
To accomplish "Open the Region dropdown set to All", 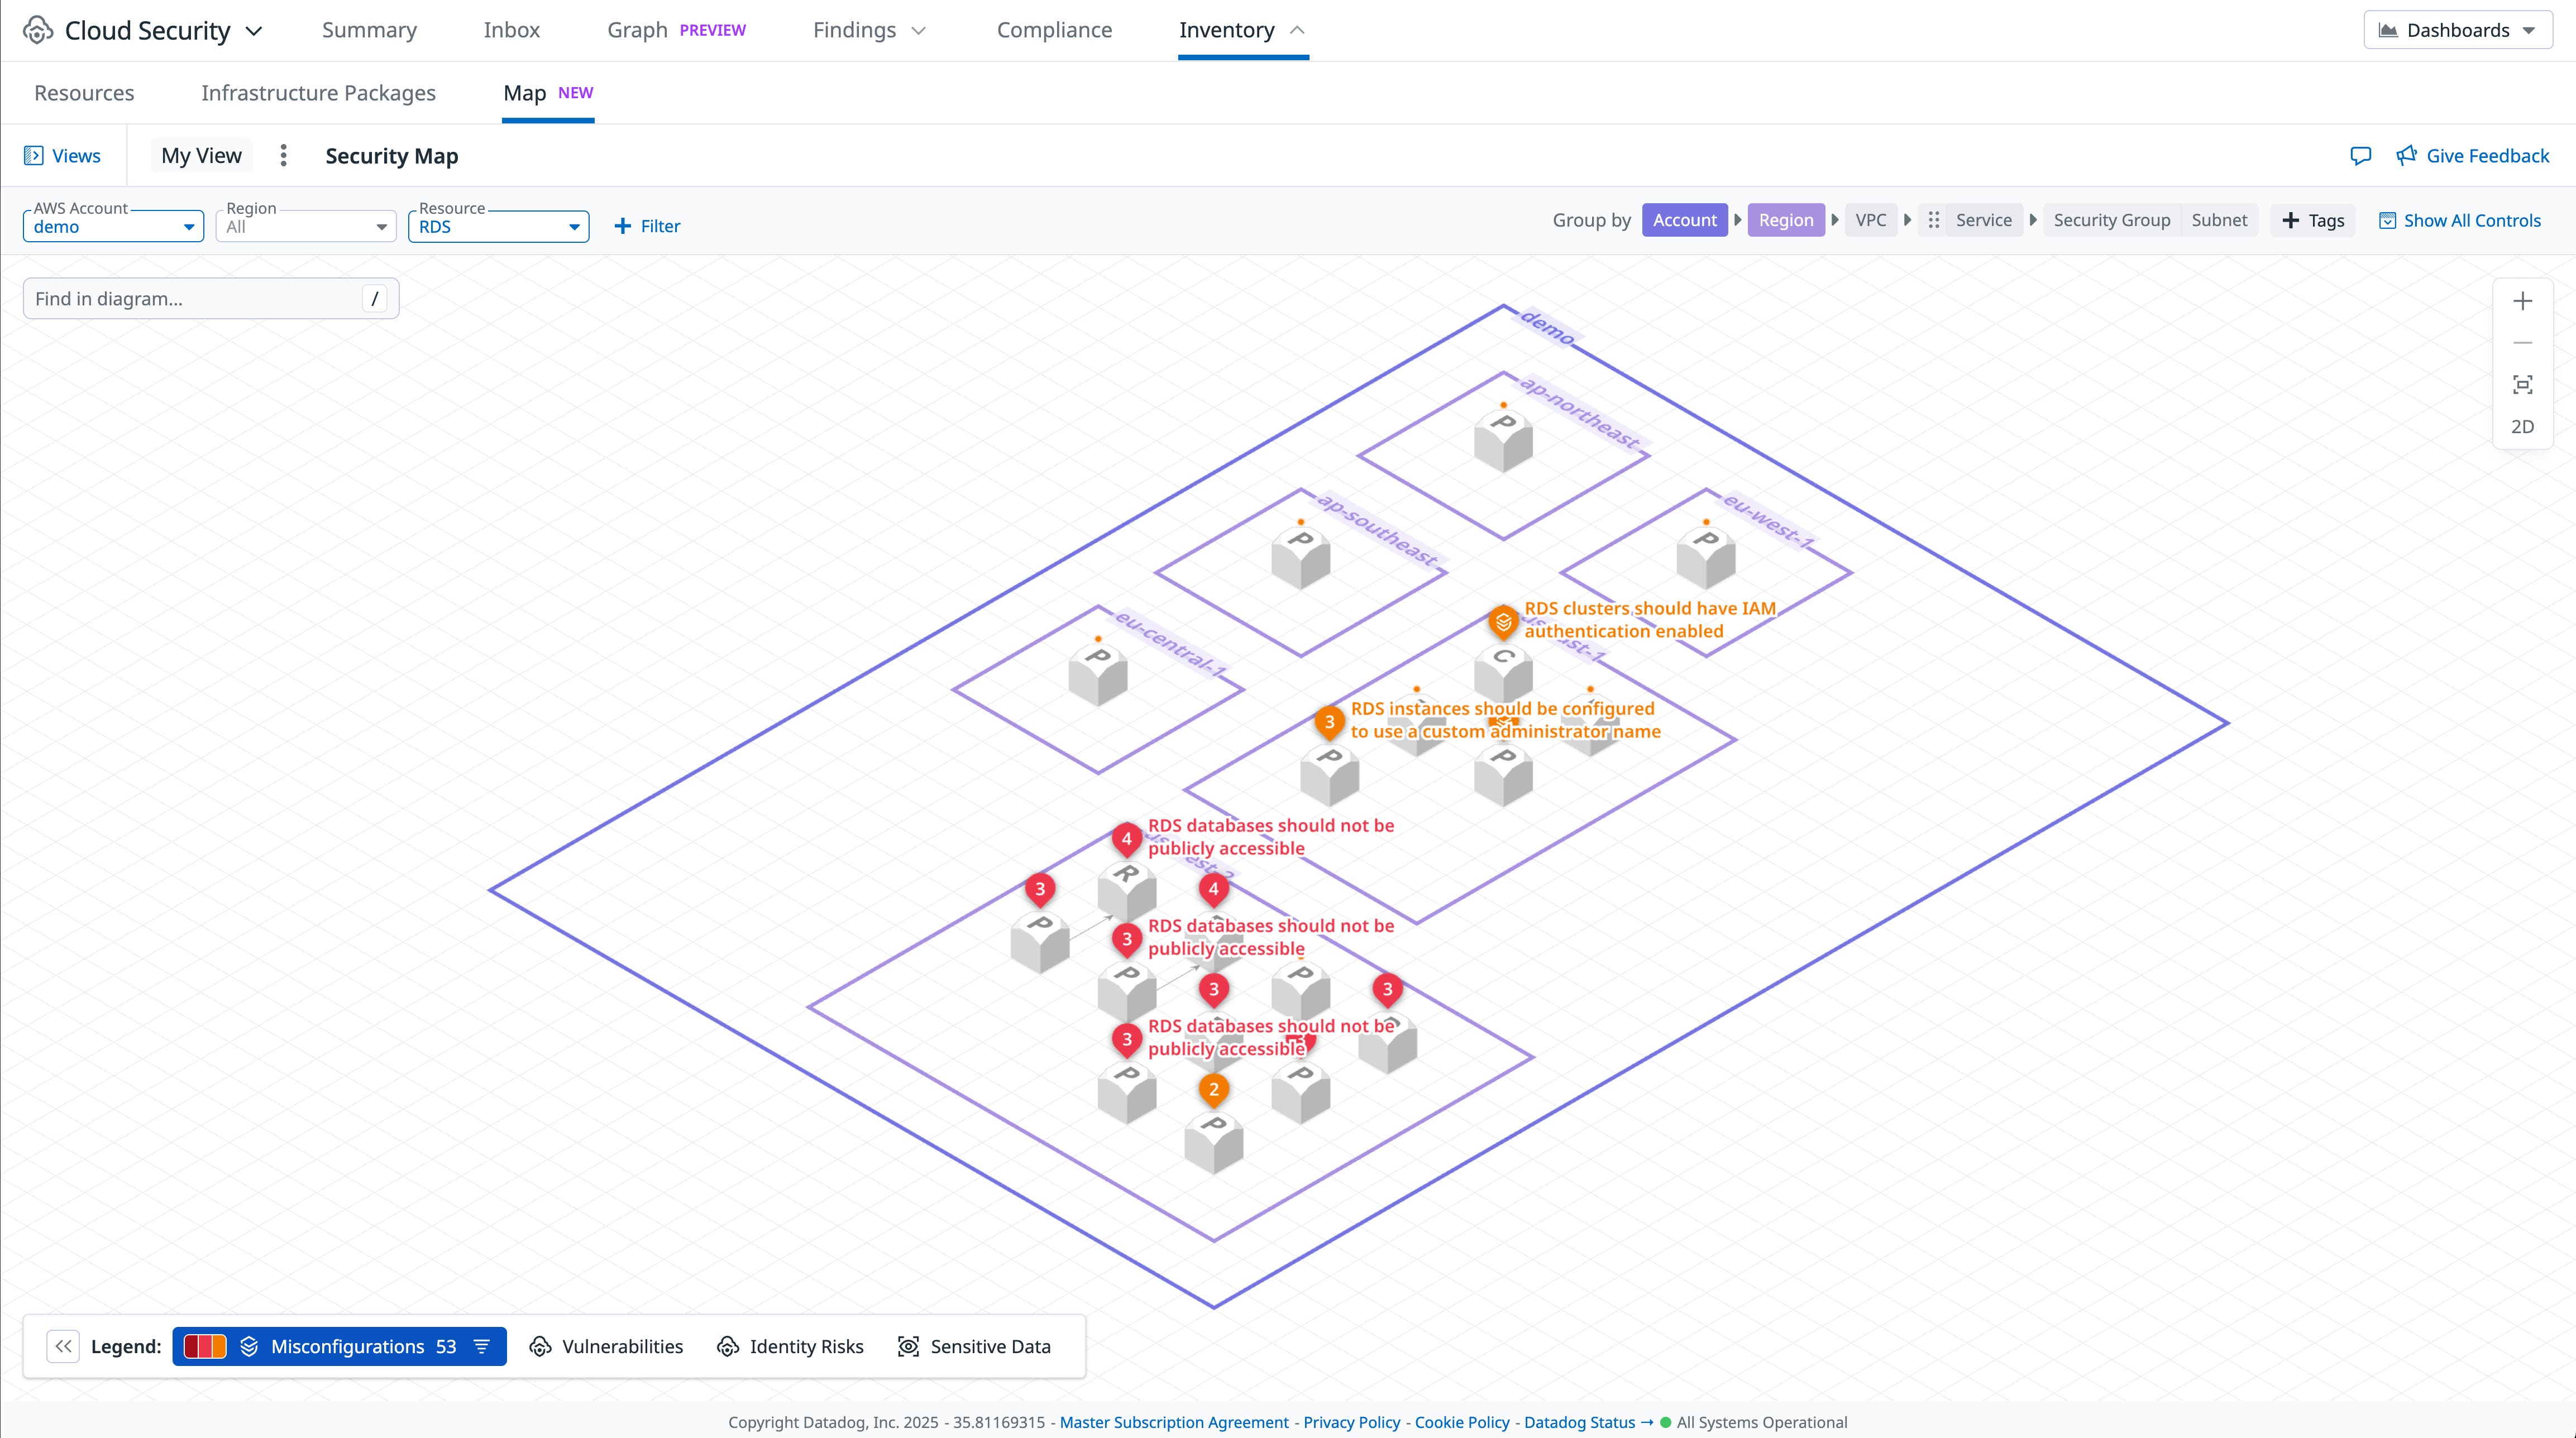I will tap(305, 226).
